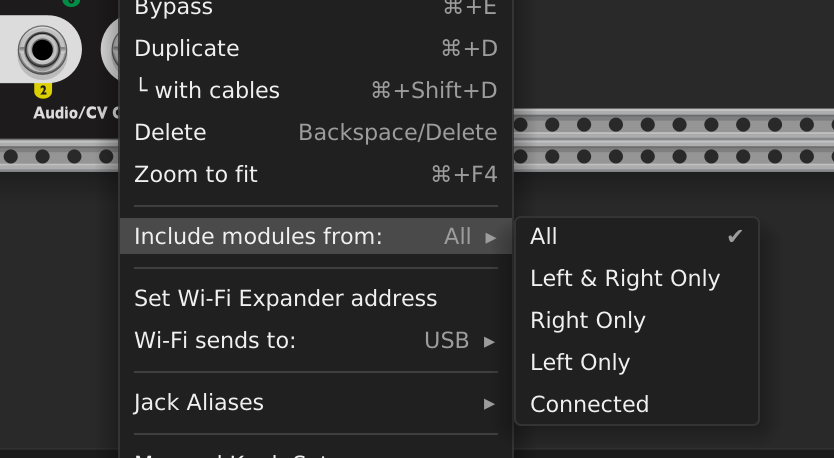Click the partially hidden jack beside the menu
Viewport: 834px width, 458px height.
111,48
